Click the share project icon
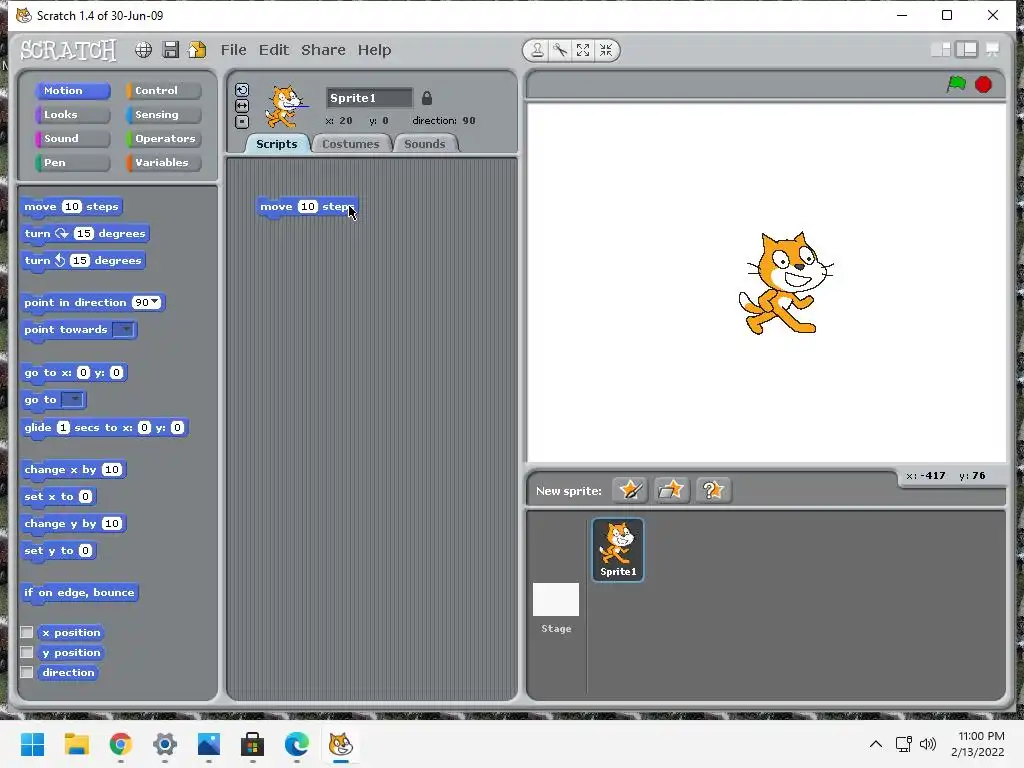This screenshot has width=1024, height=768. click(197, 50)
